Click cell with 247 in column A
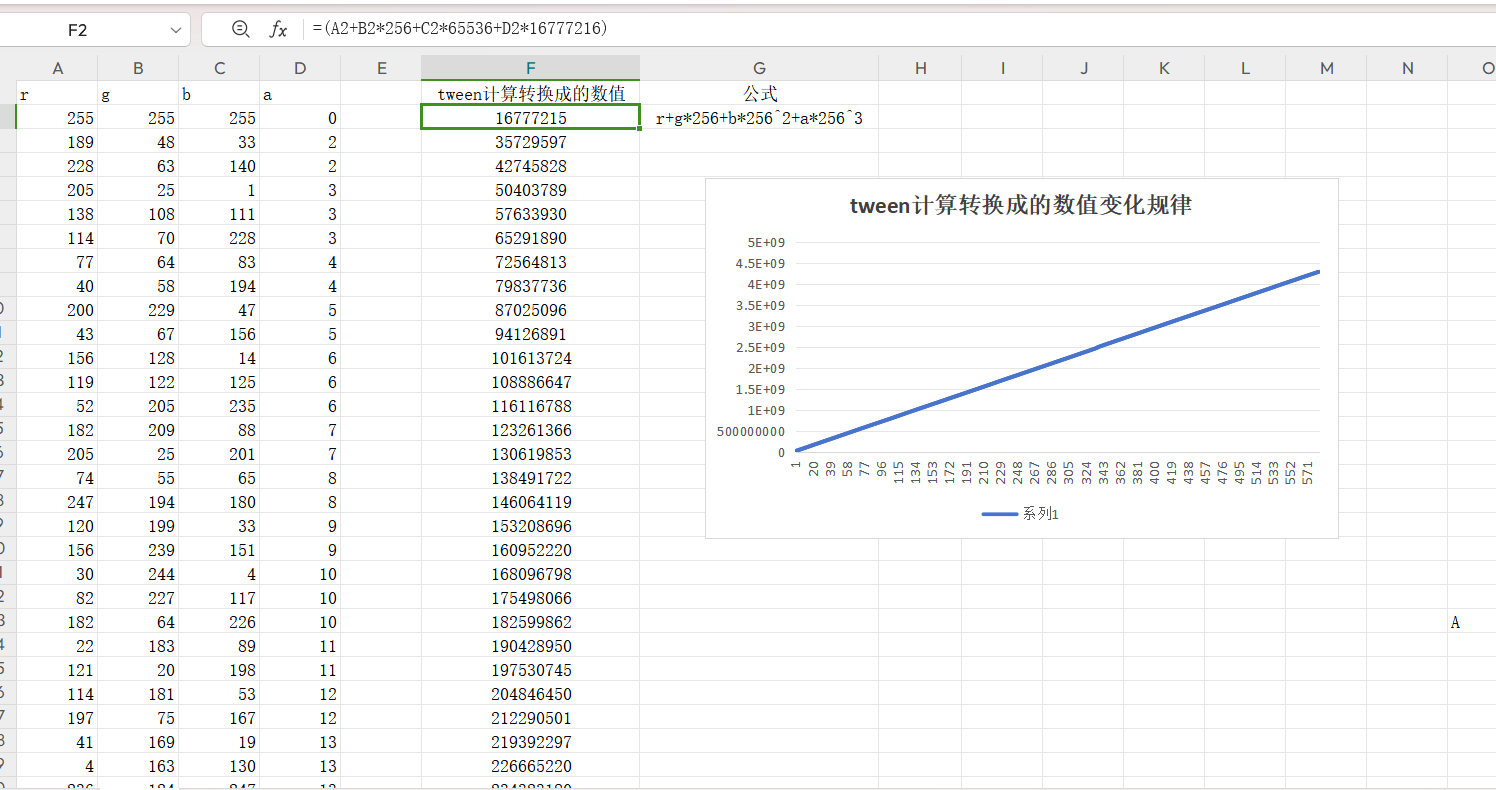The height and width of the screenshot is (790, 1496). (57, 502)
